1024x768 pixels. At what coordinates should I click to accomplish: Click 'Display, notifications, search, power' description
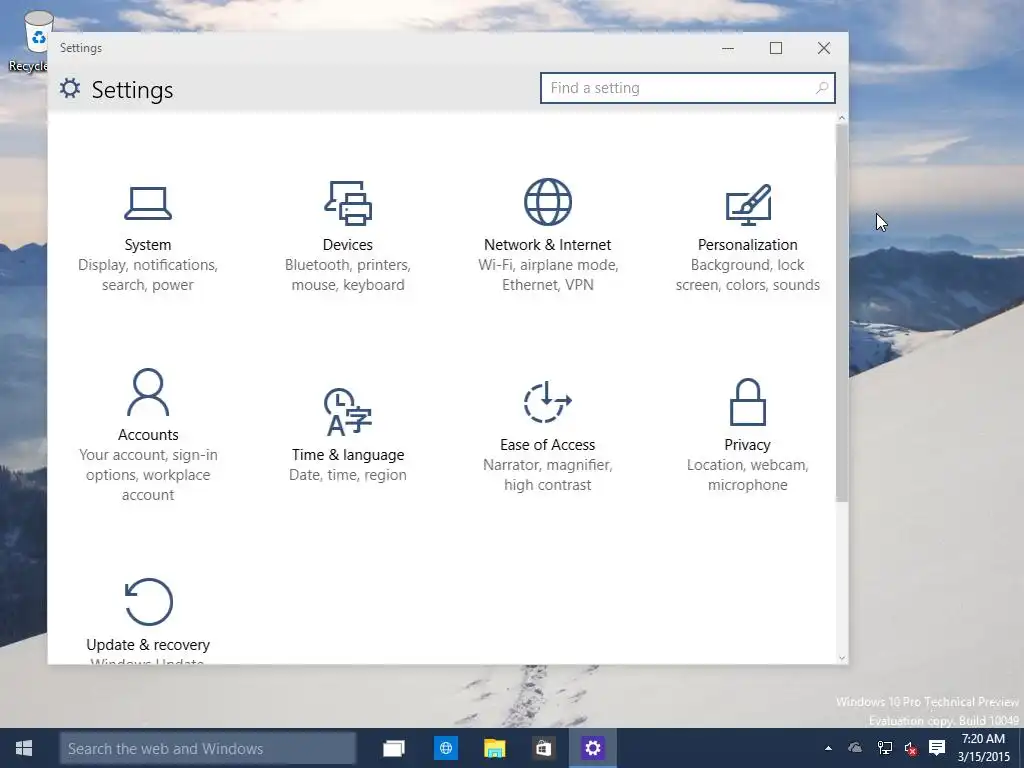[x=148, y=275]
